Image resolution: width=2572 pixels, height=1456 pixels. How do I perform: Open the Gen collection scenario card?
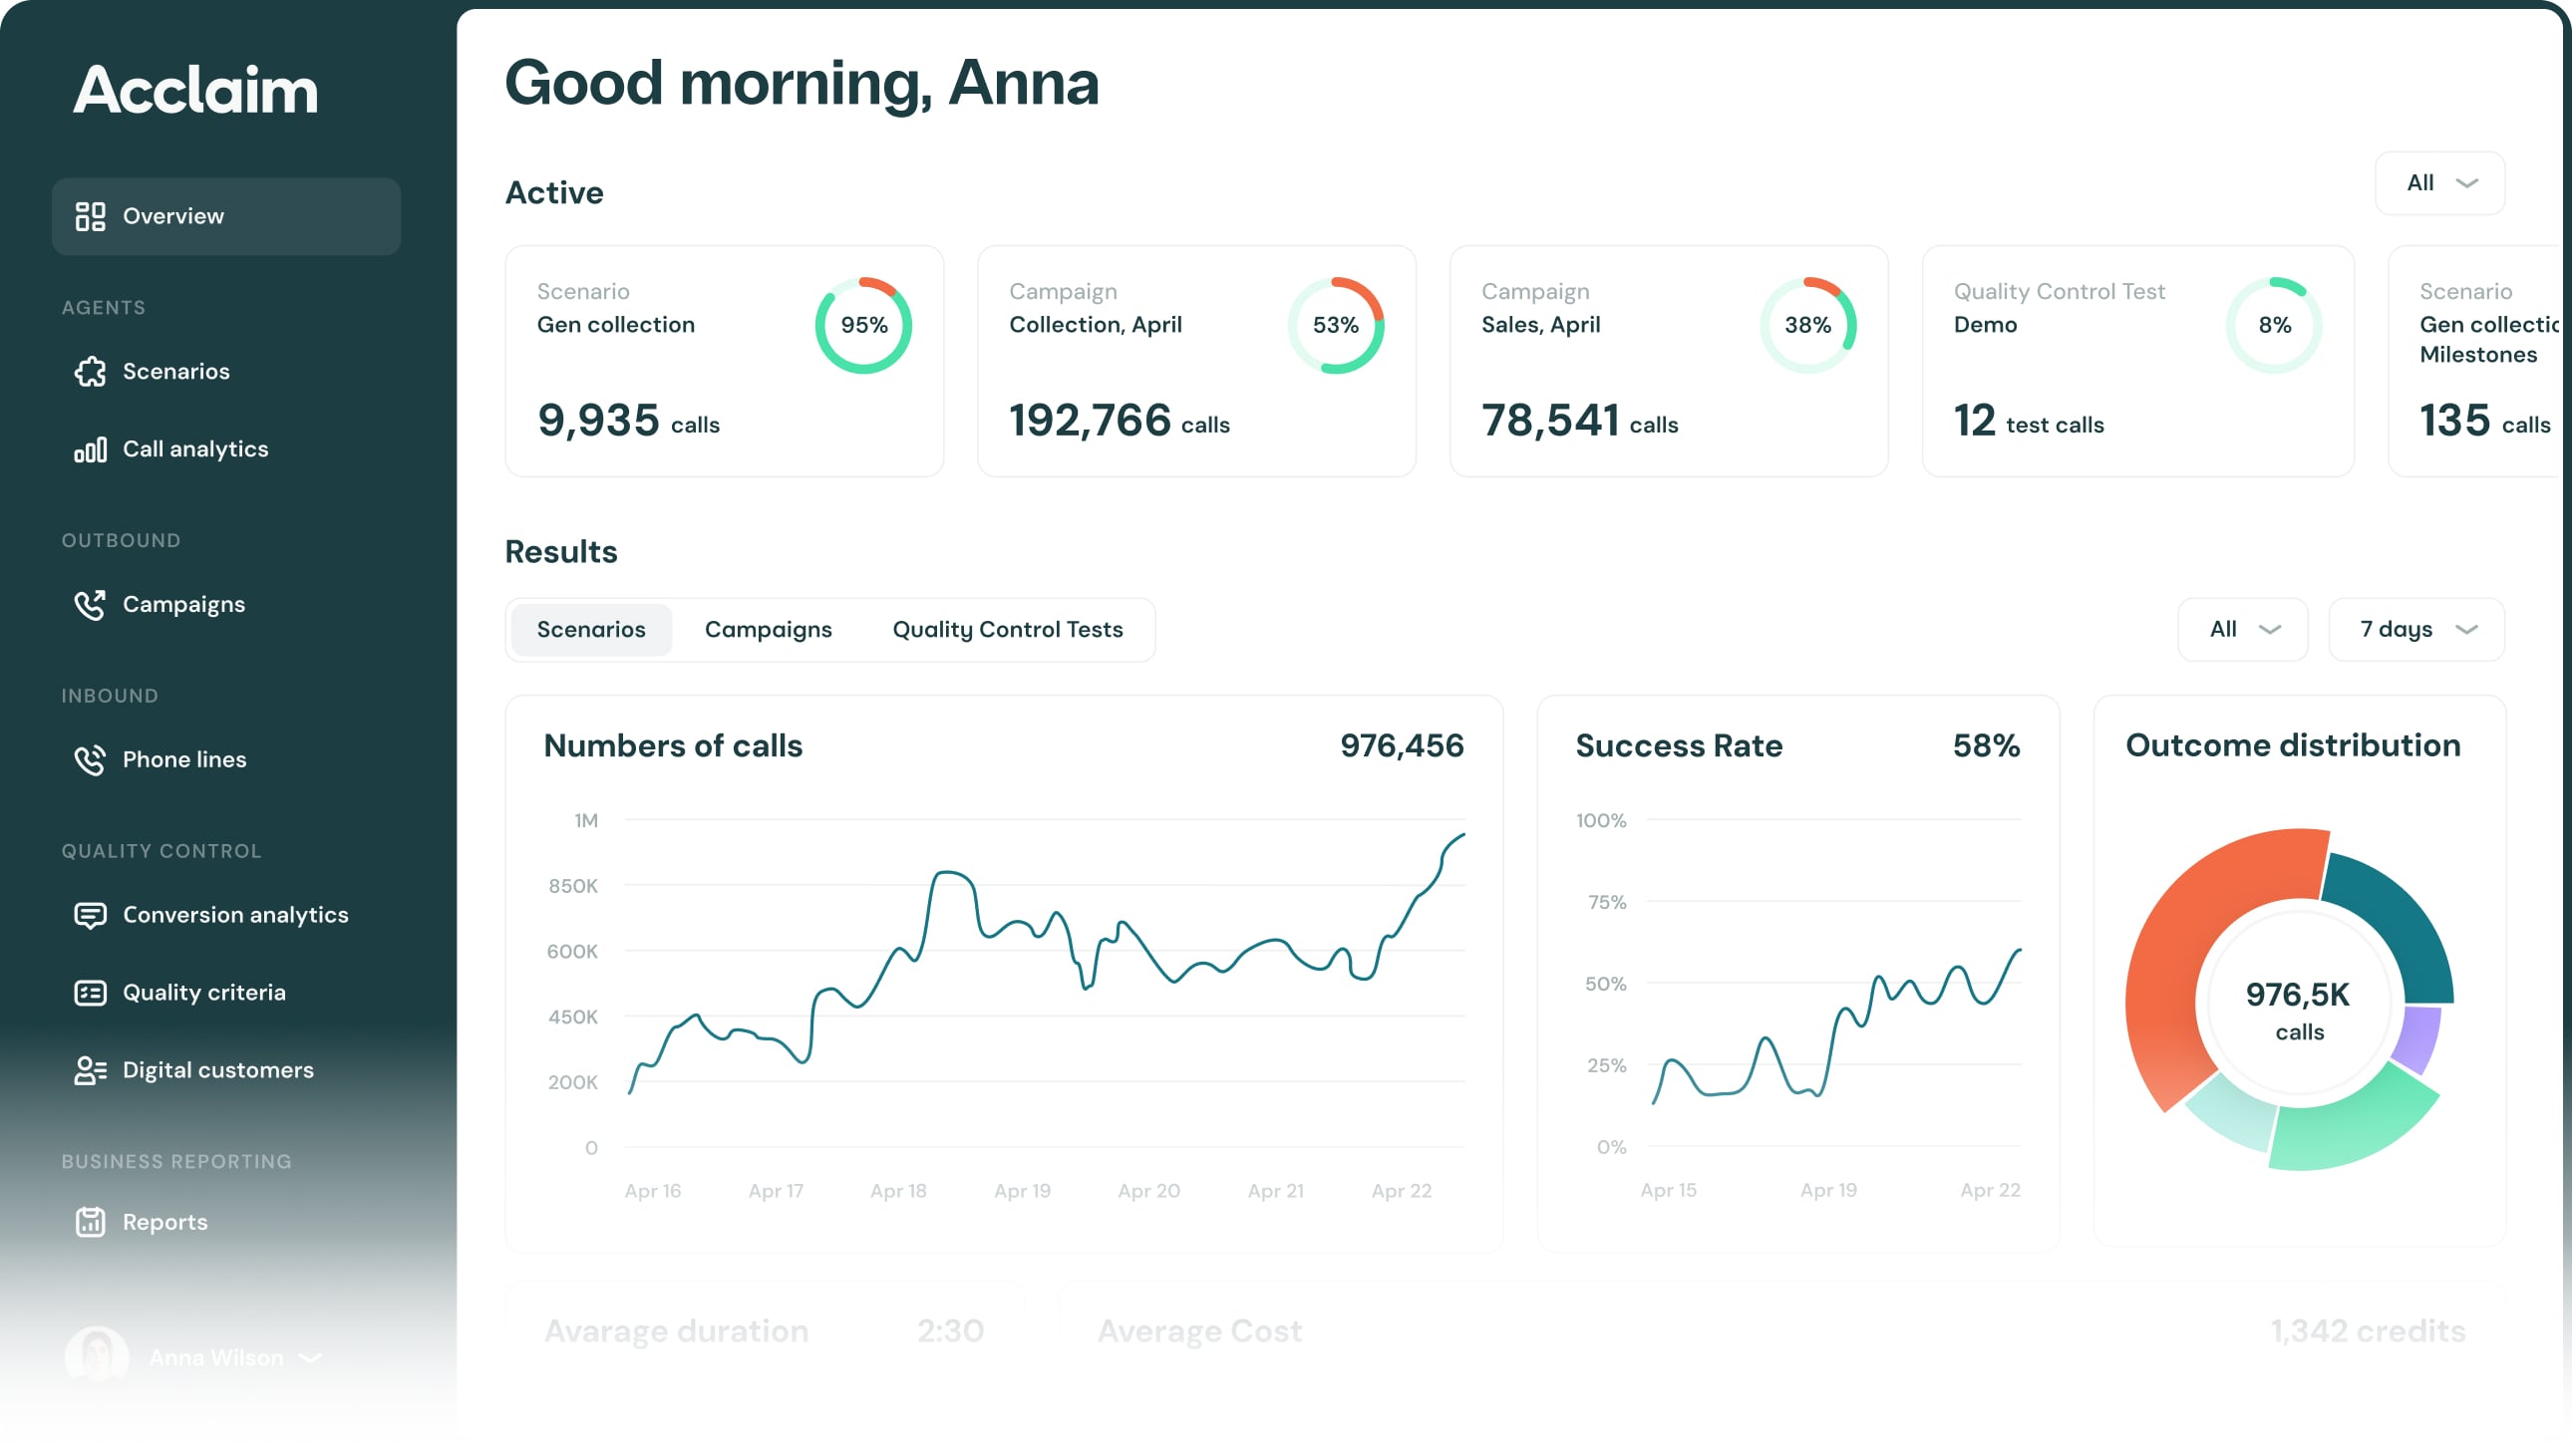pos(724,361)
